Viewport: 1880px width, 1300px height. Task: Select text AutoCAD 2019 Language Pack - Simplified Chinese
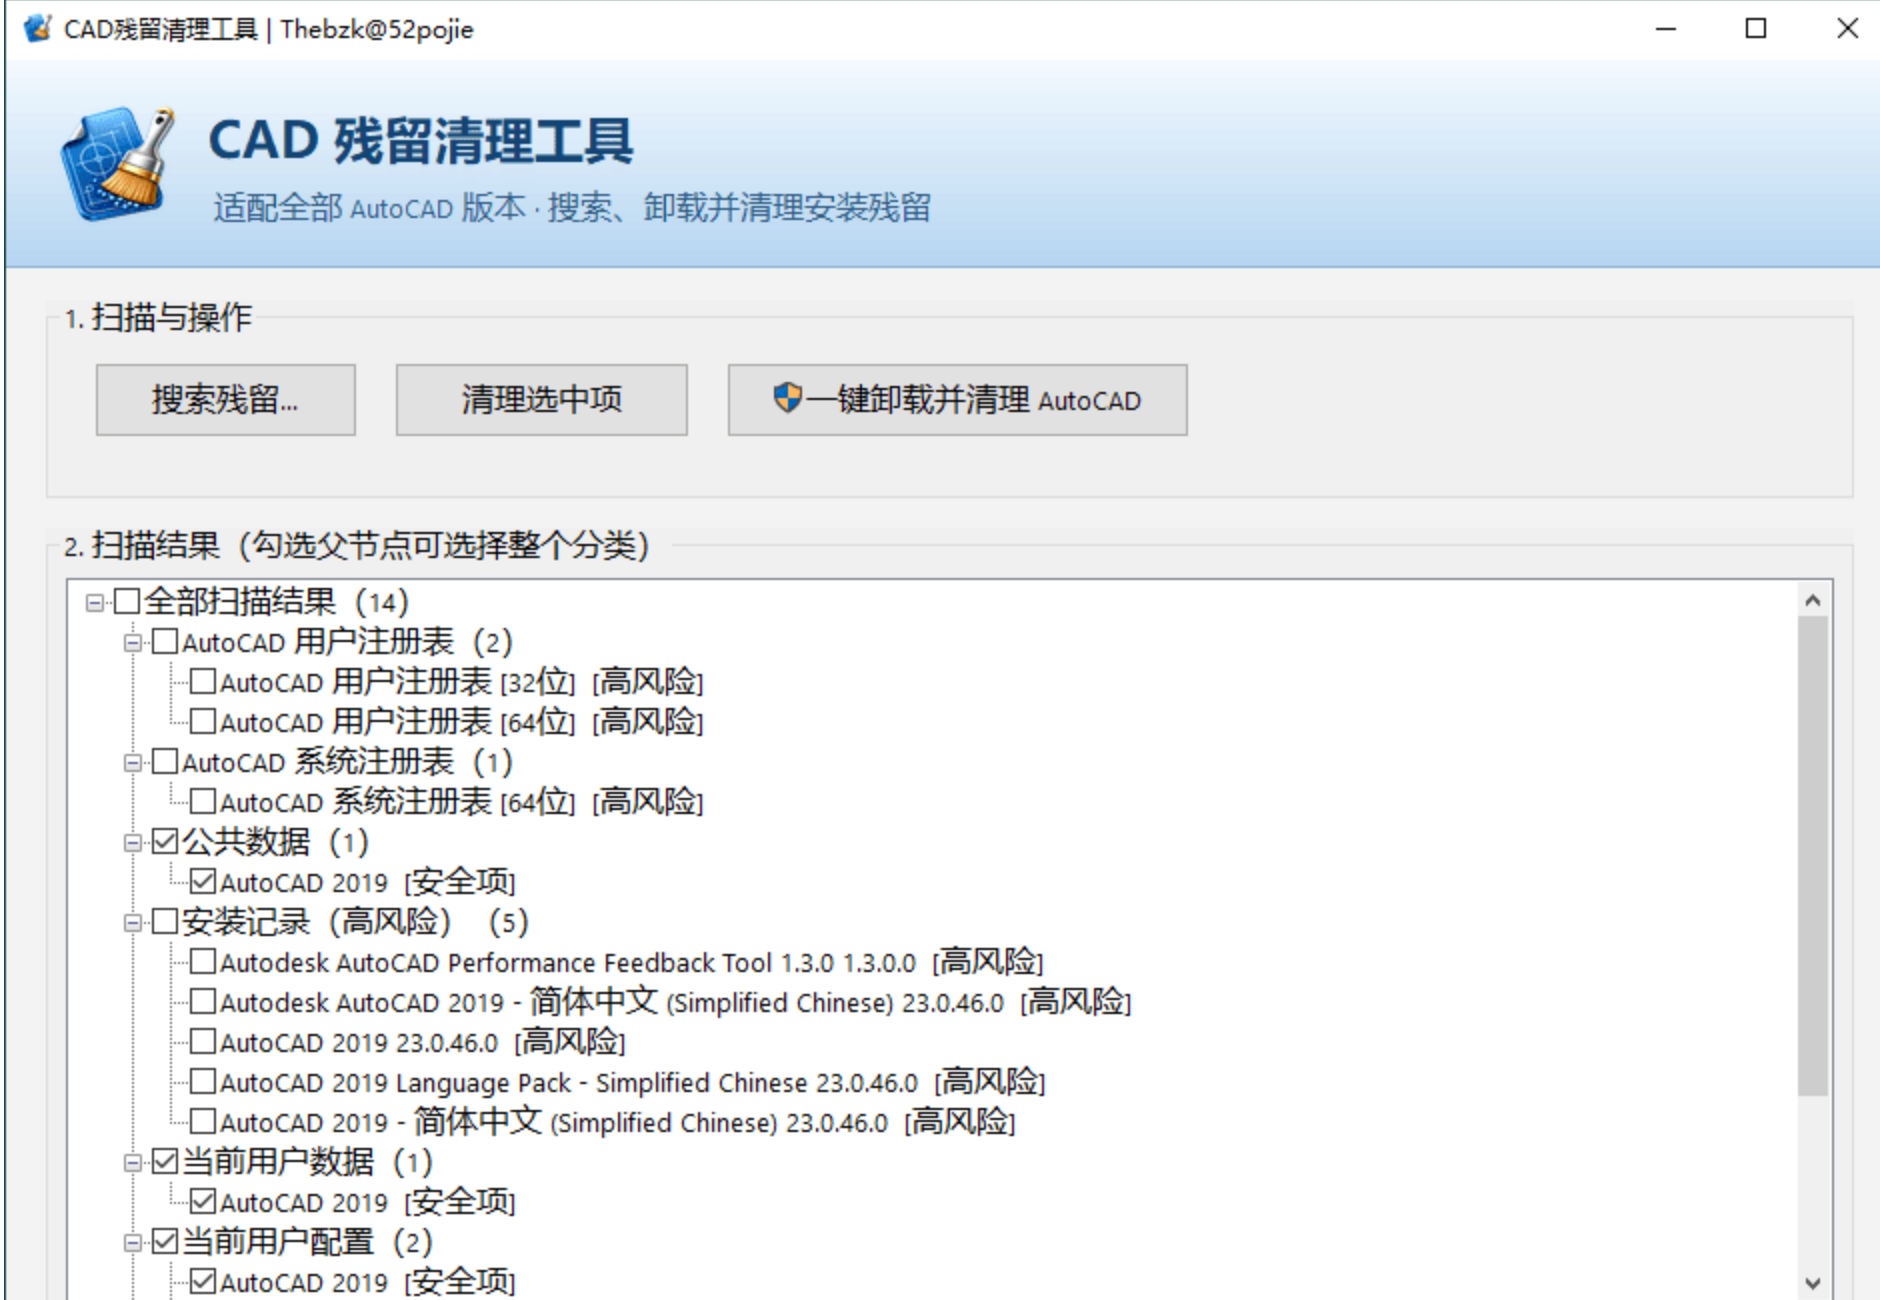(513, 1083)
